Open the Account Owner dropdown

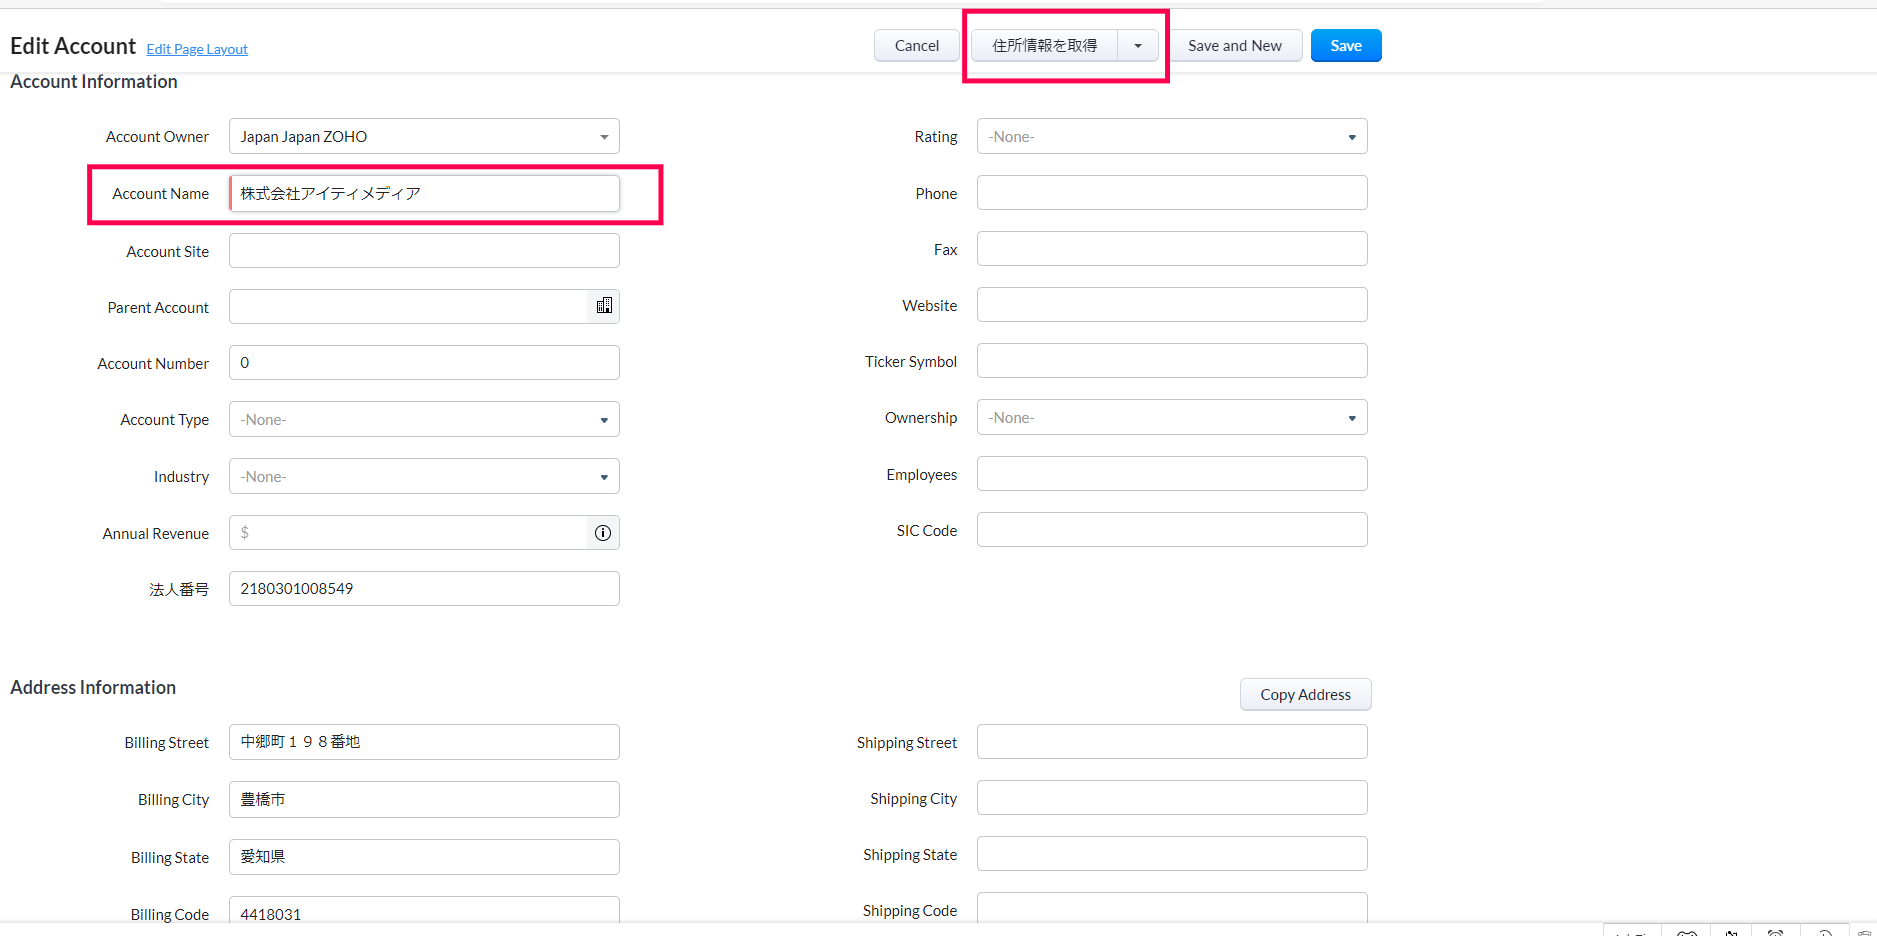424,137
